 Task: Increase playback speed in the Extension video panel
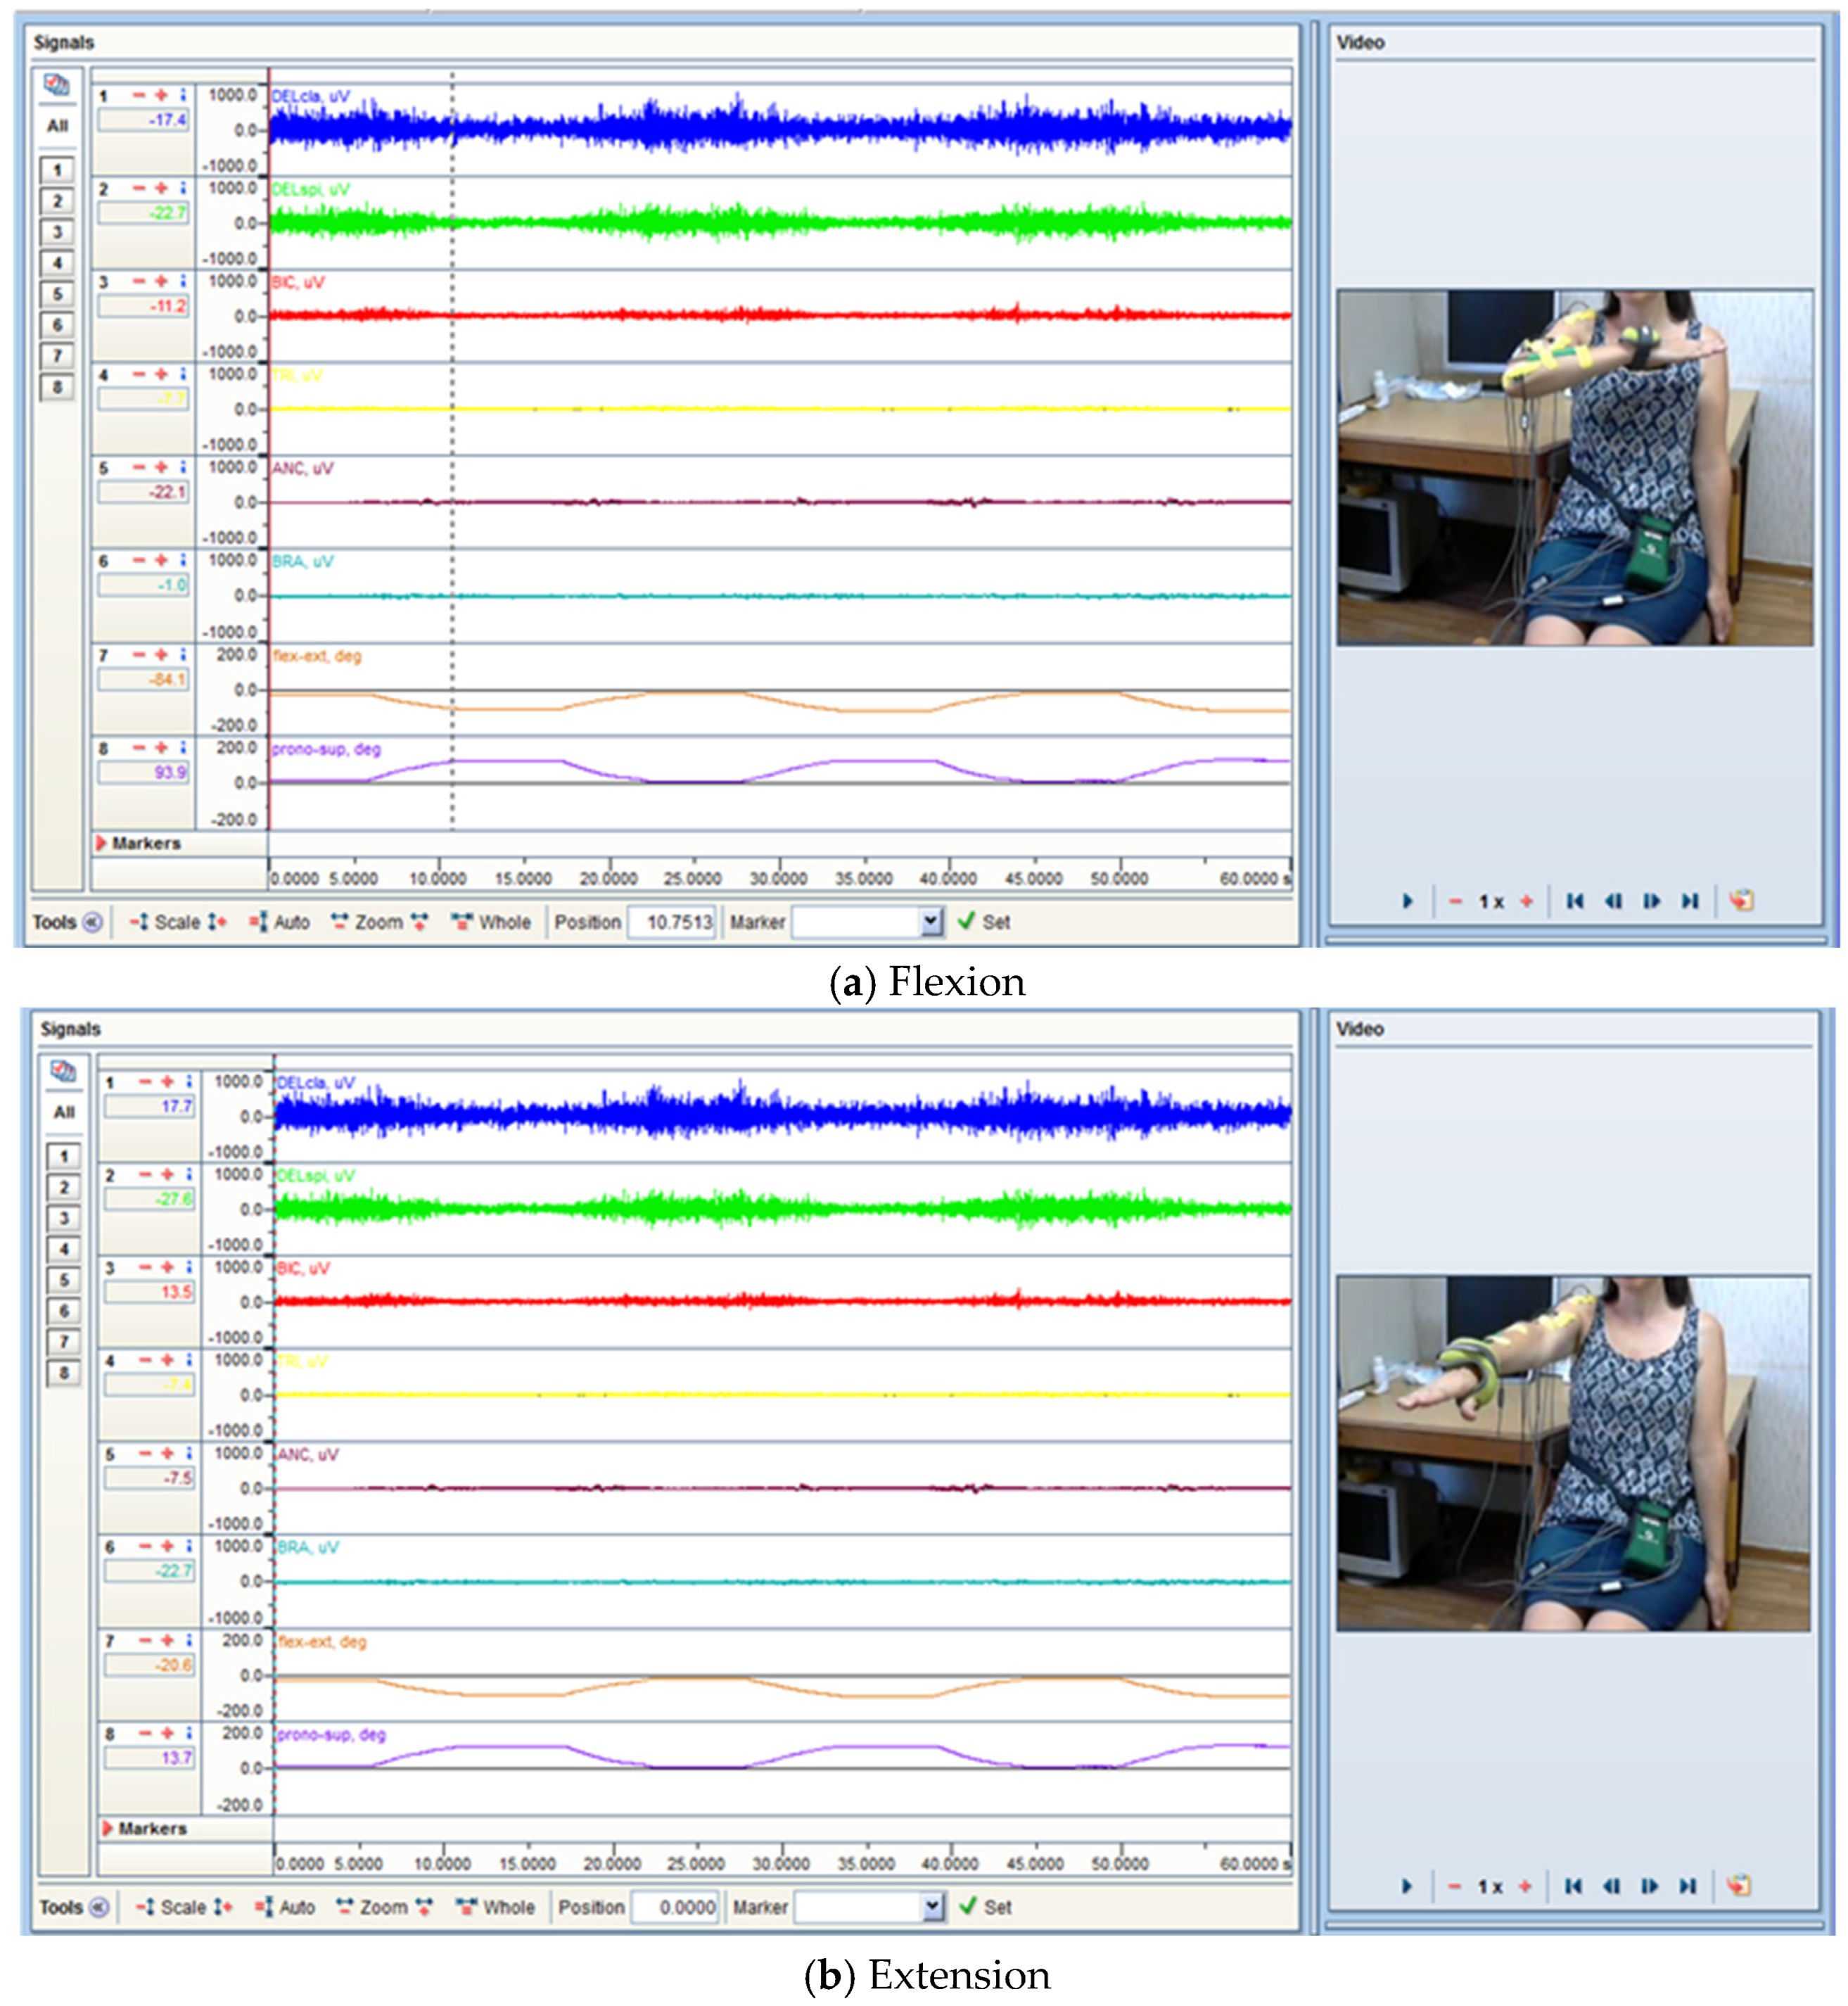tap(1524, 1886)
